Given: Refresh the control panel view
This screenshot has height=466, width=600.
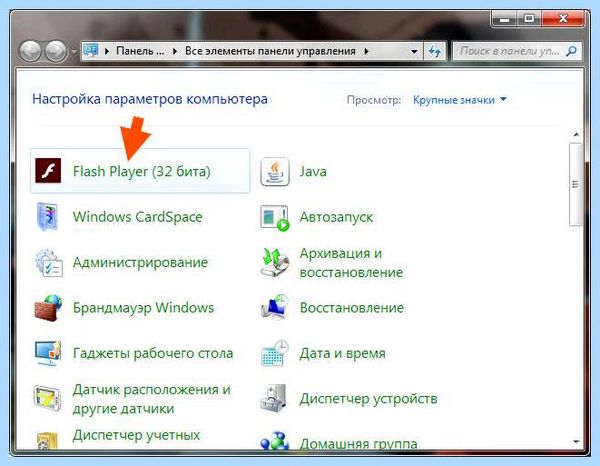Looking at the screenshot, I should [x=435, y=51].
